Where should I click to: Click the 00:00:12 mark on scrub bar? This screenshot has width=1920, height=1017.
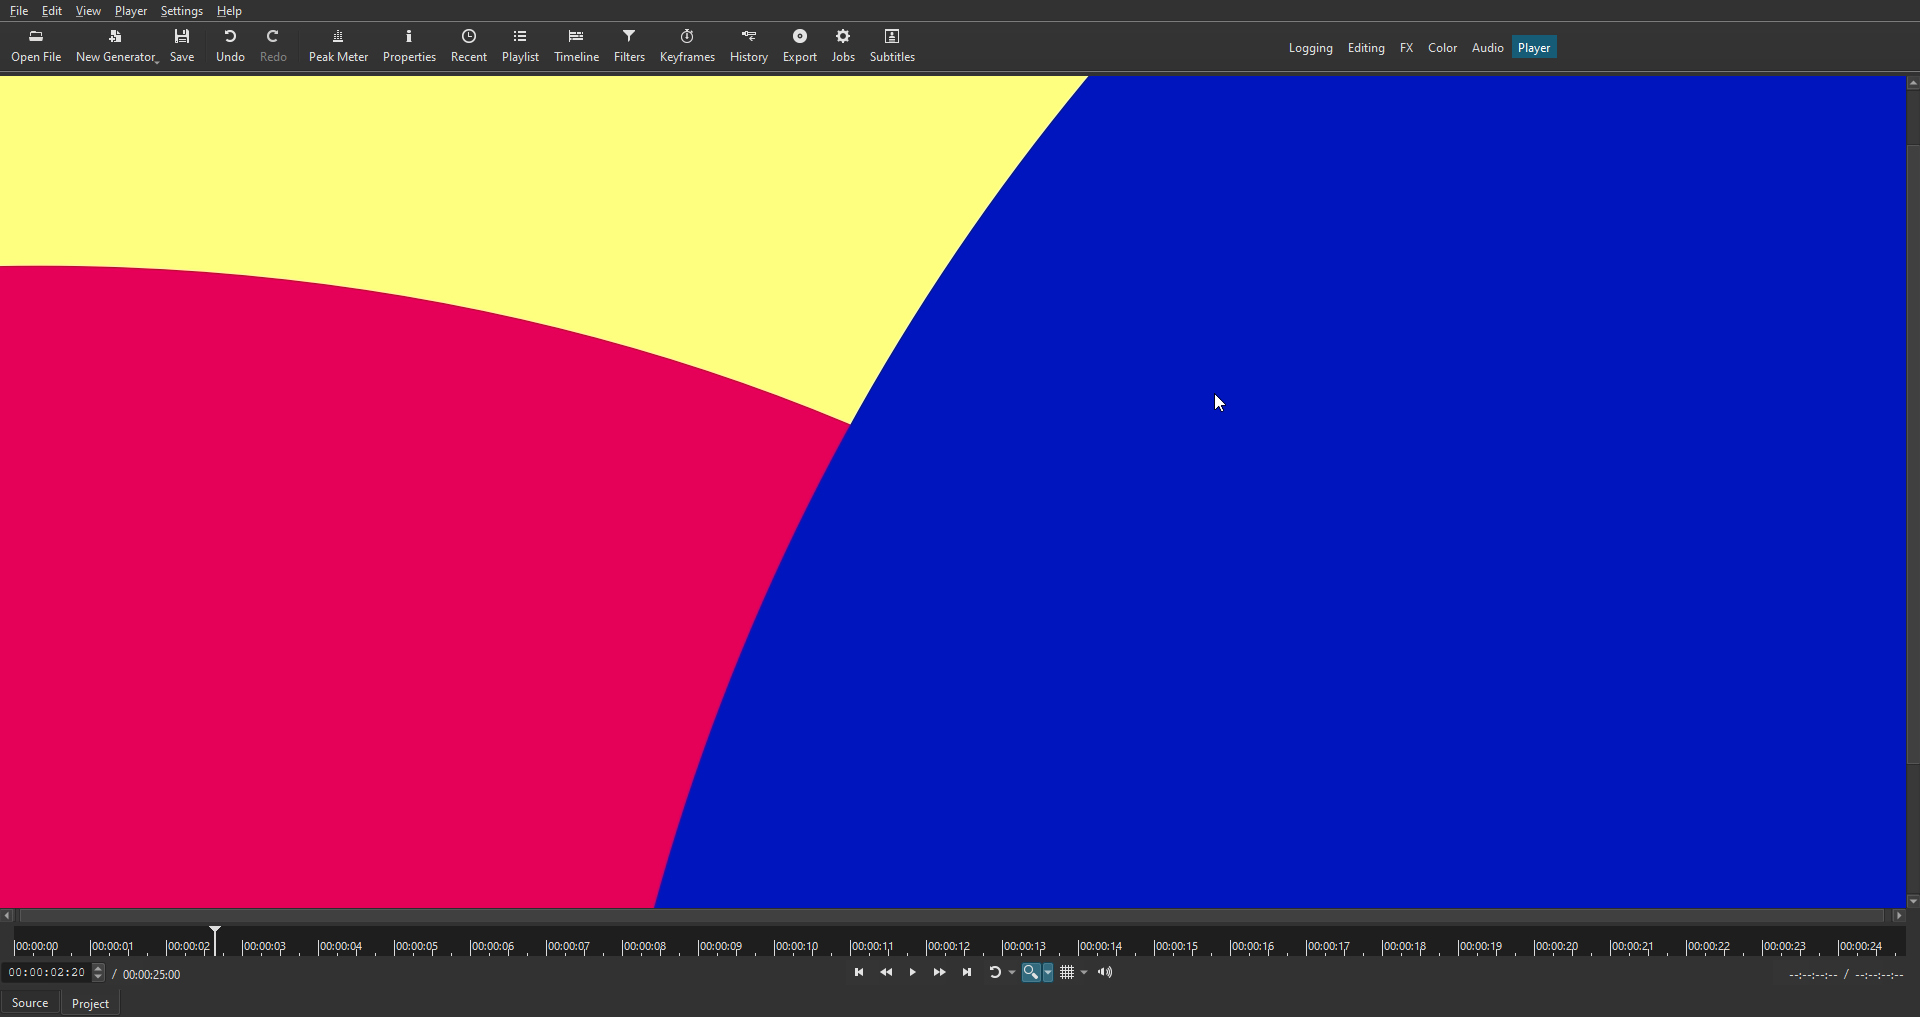pyautogui.click(x=927, y=946)
